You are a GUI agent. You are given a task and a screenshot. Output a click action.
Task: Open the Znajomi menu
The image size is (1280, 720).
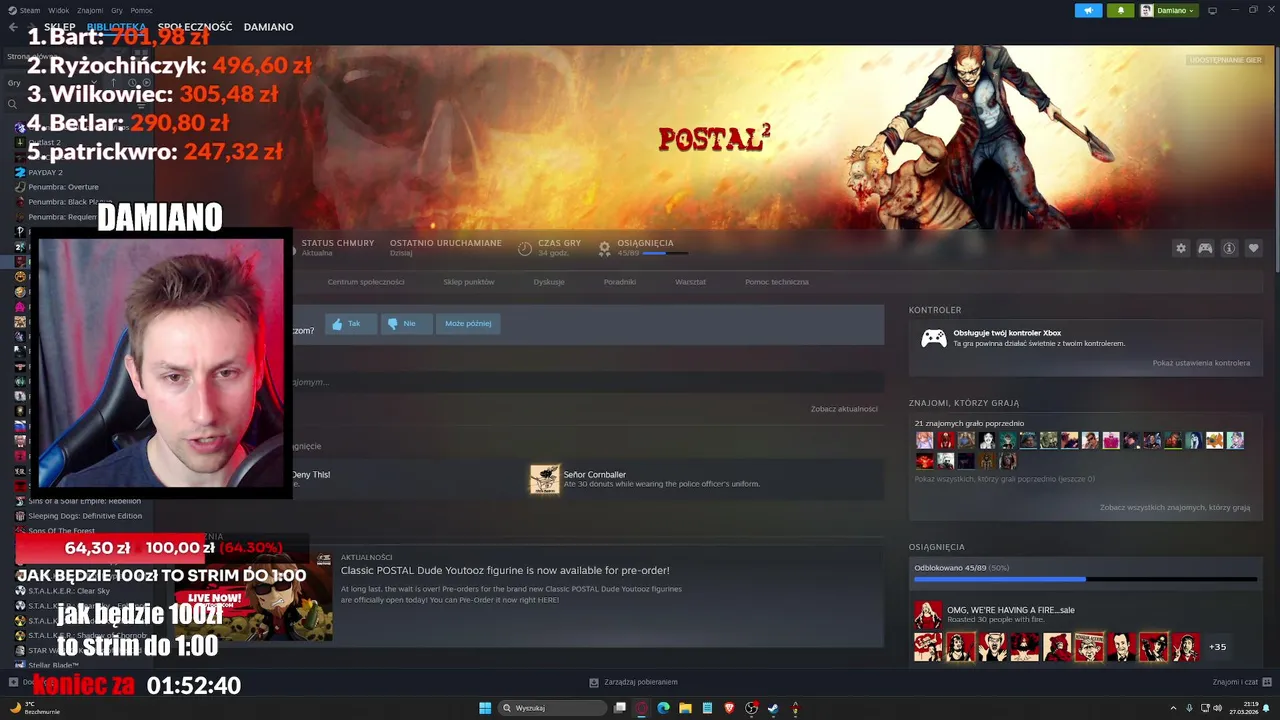(90, 10)
